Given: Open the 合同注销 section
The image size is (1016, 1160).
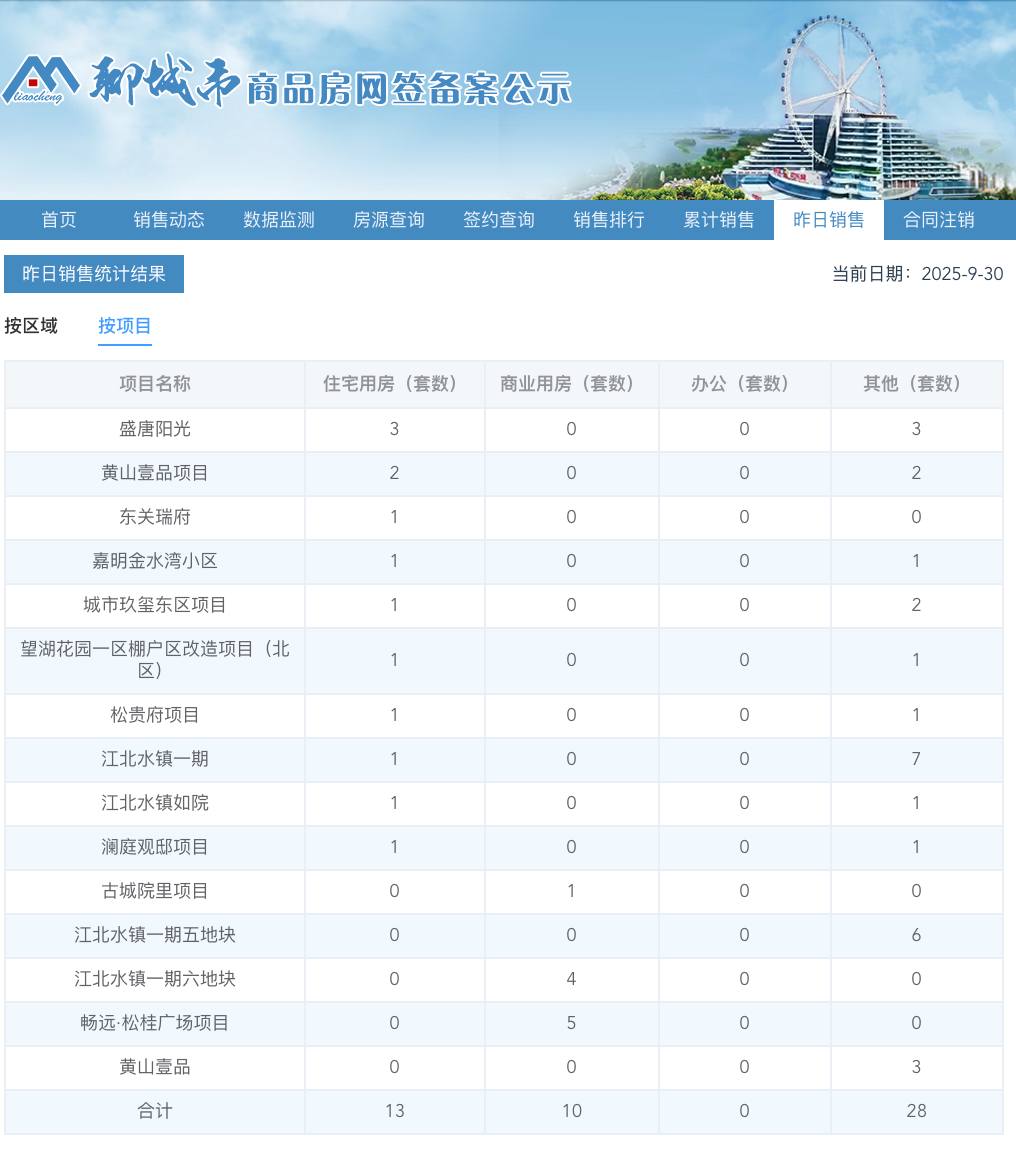Looking at the screenshot, I should [x=938, y=220].
